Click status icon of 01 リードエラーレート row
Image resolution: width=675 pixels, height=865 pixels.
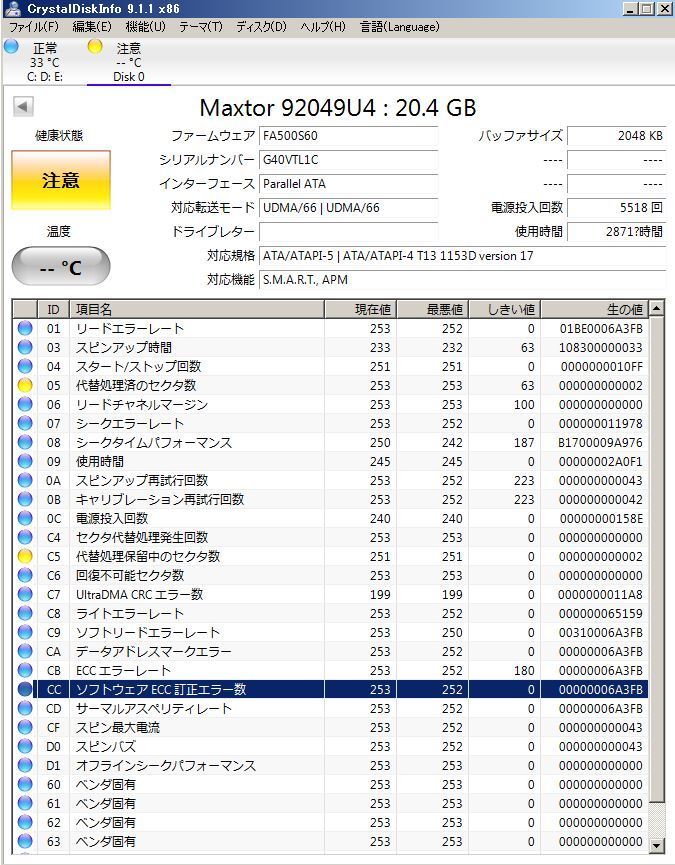tap(25, 328)
